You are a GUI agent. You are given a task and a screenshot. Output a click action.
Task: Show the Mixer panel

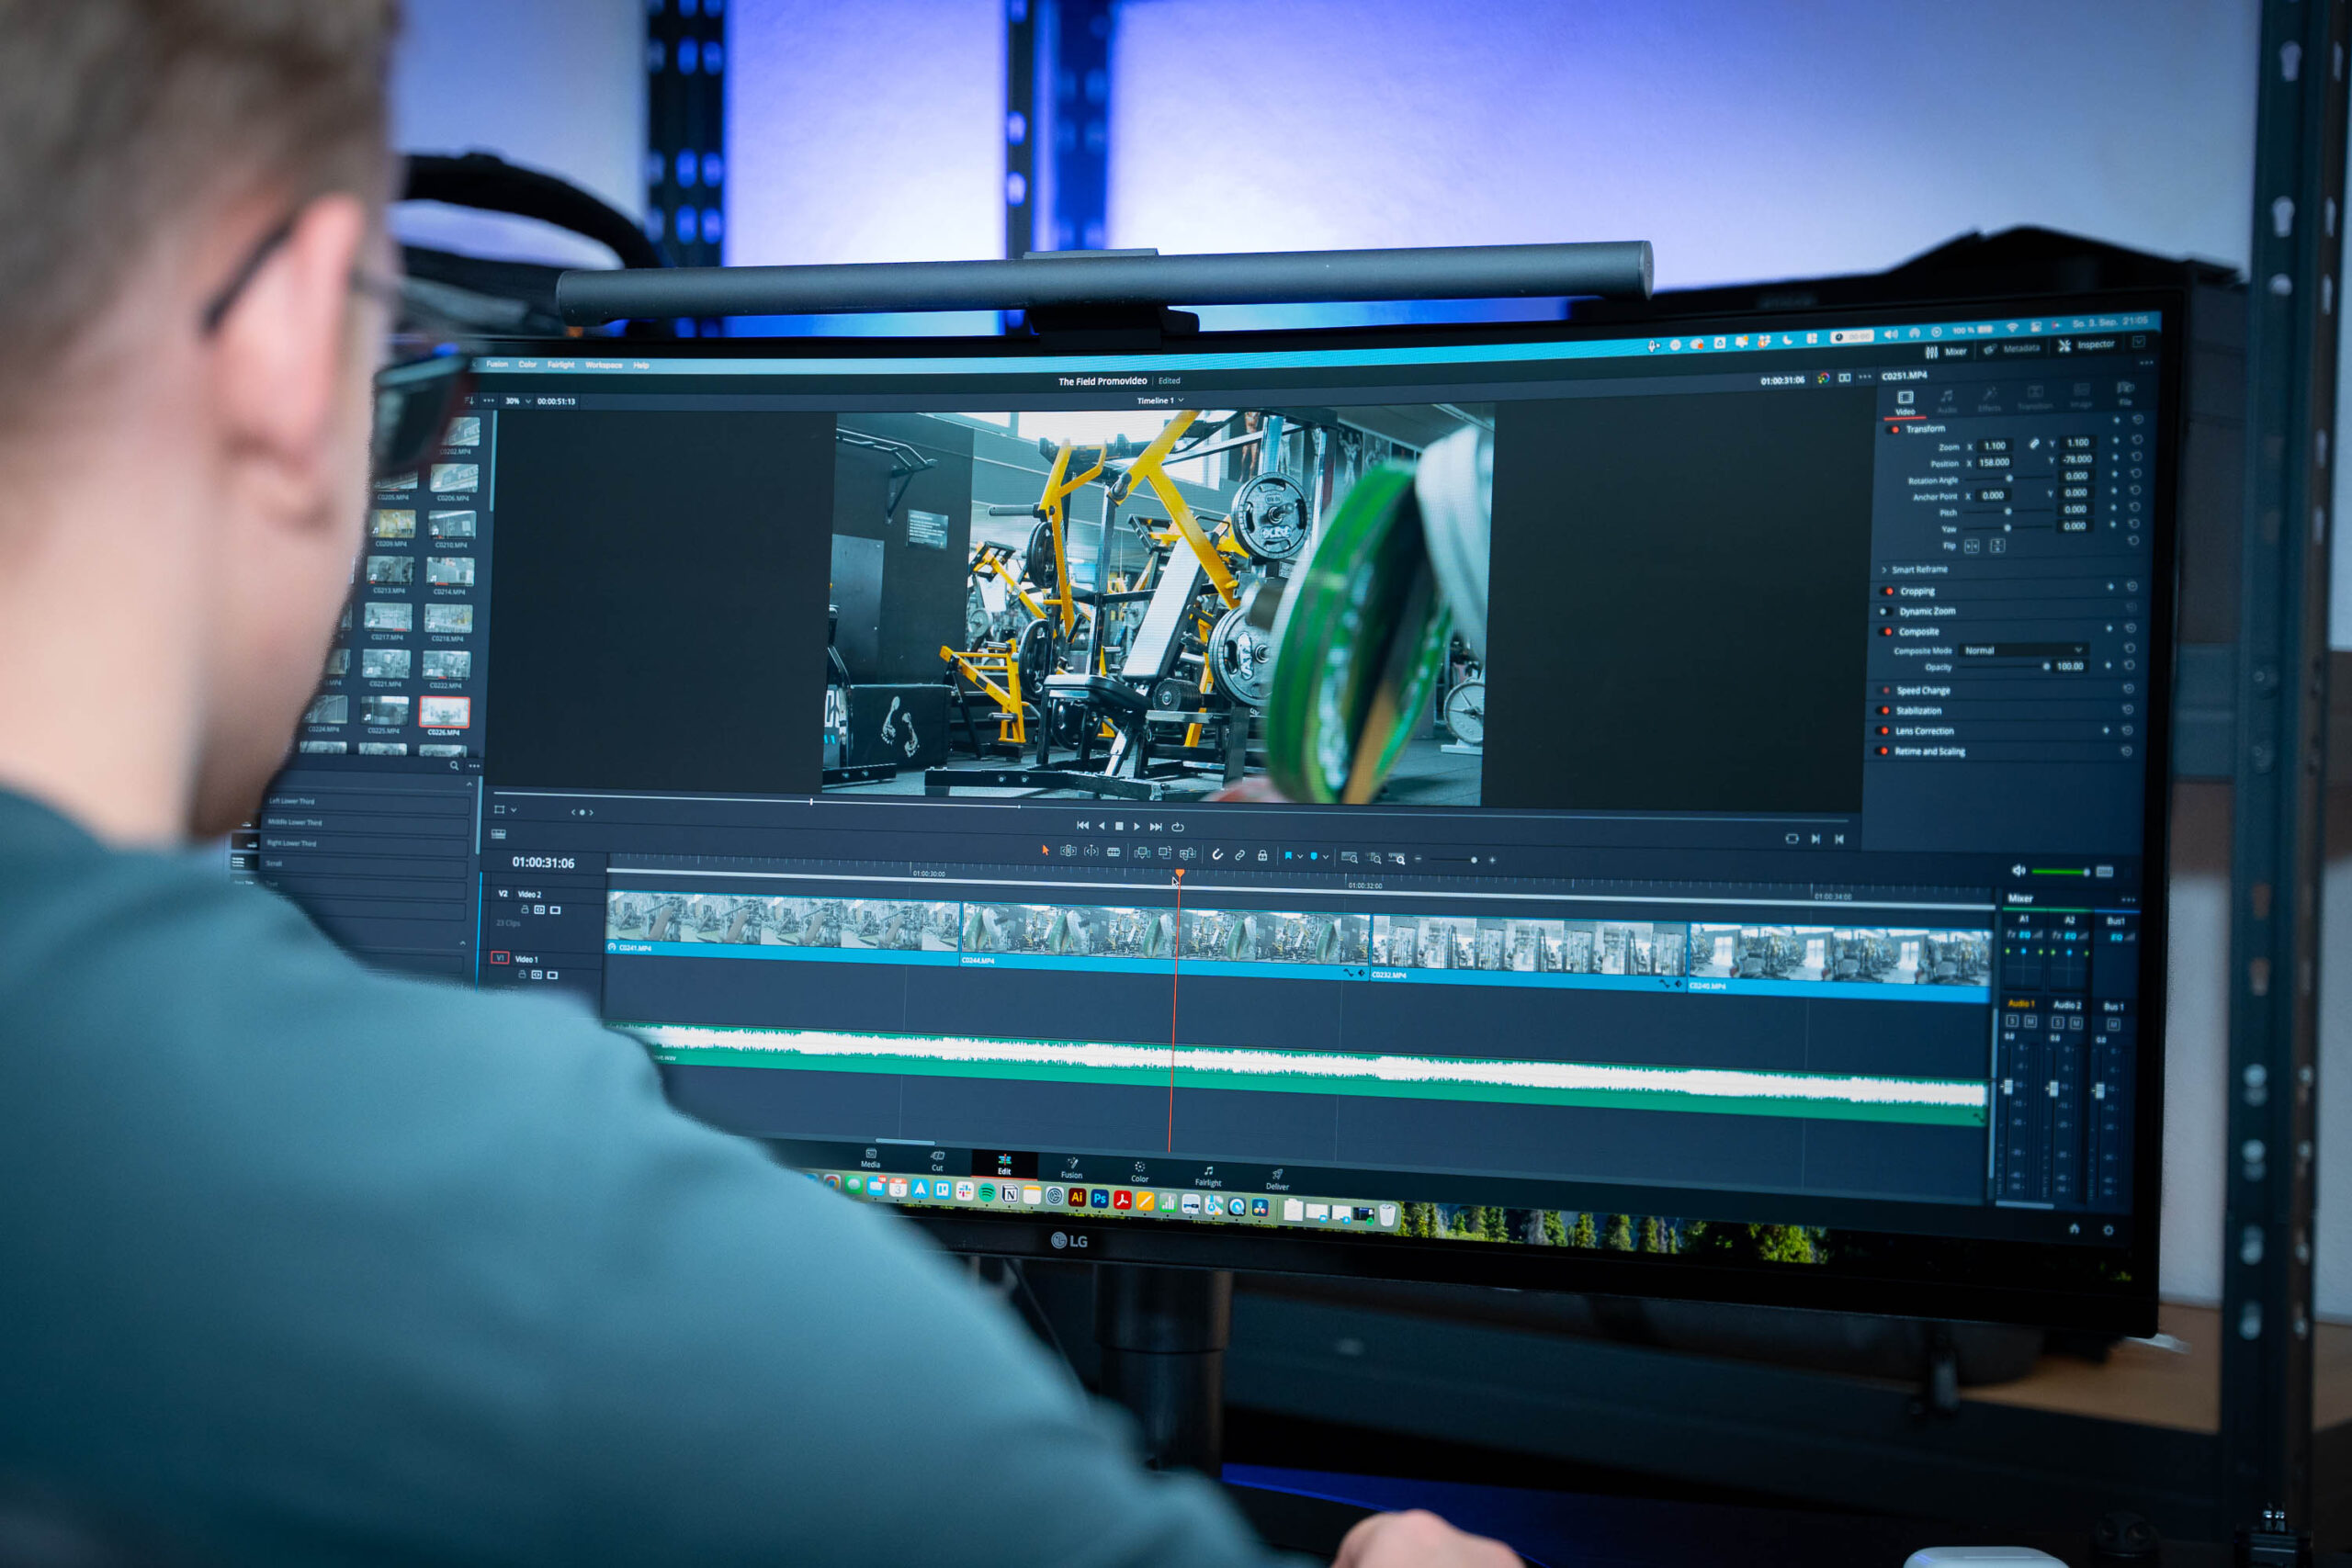(x=1948, y=351)
